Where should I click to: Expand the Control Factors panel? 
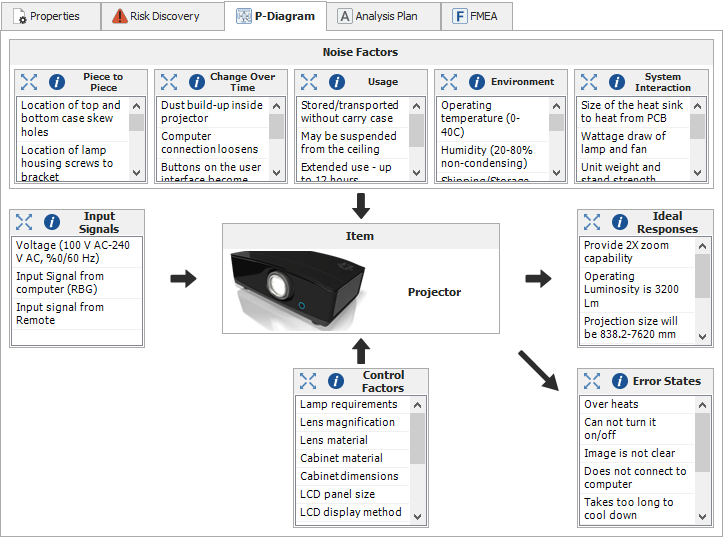pyautogui.click(x=308, y=381)
